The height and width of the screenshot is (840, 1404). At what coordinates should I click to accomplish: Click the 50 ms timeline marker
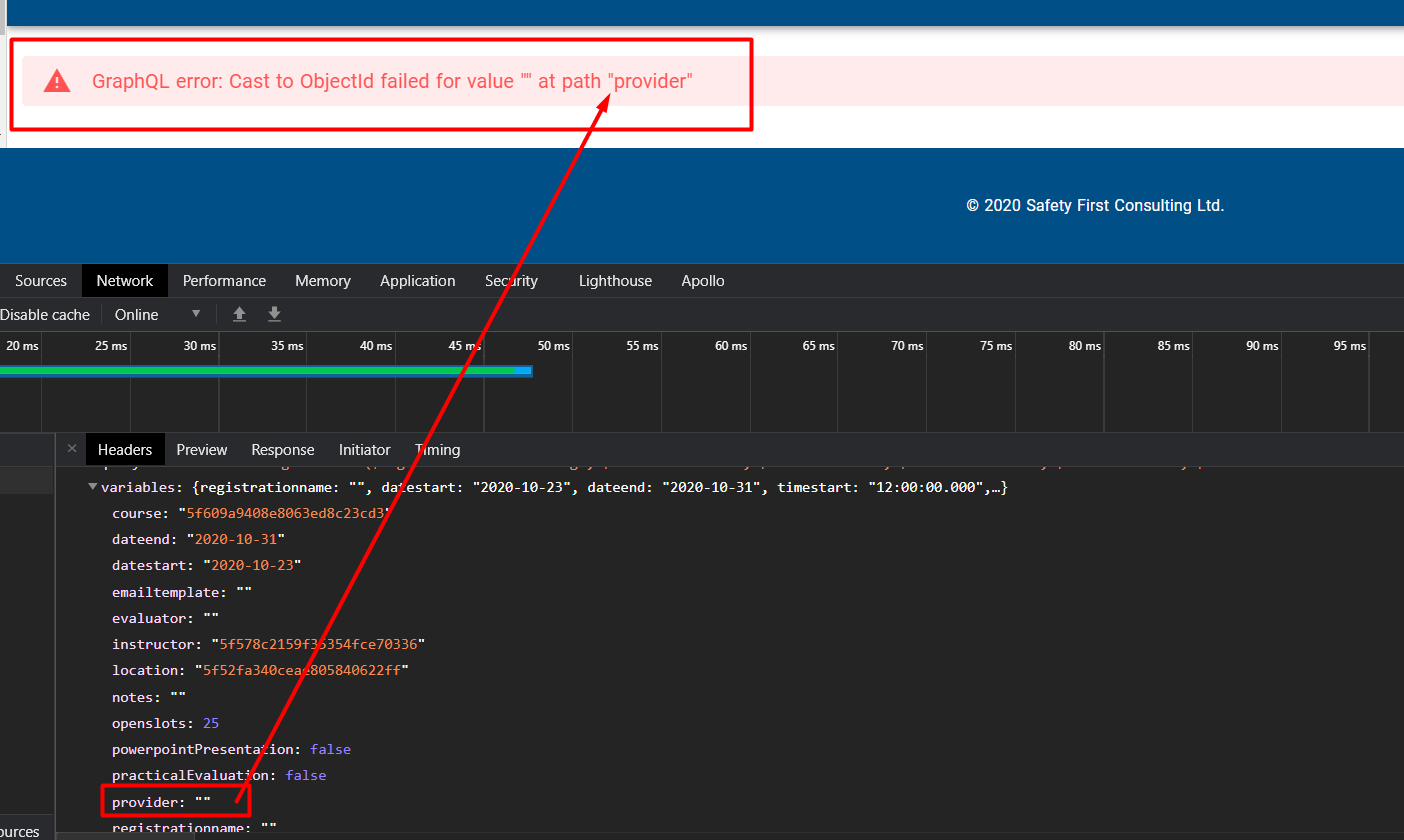point(553,345)
